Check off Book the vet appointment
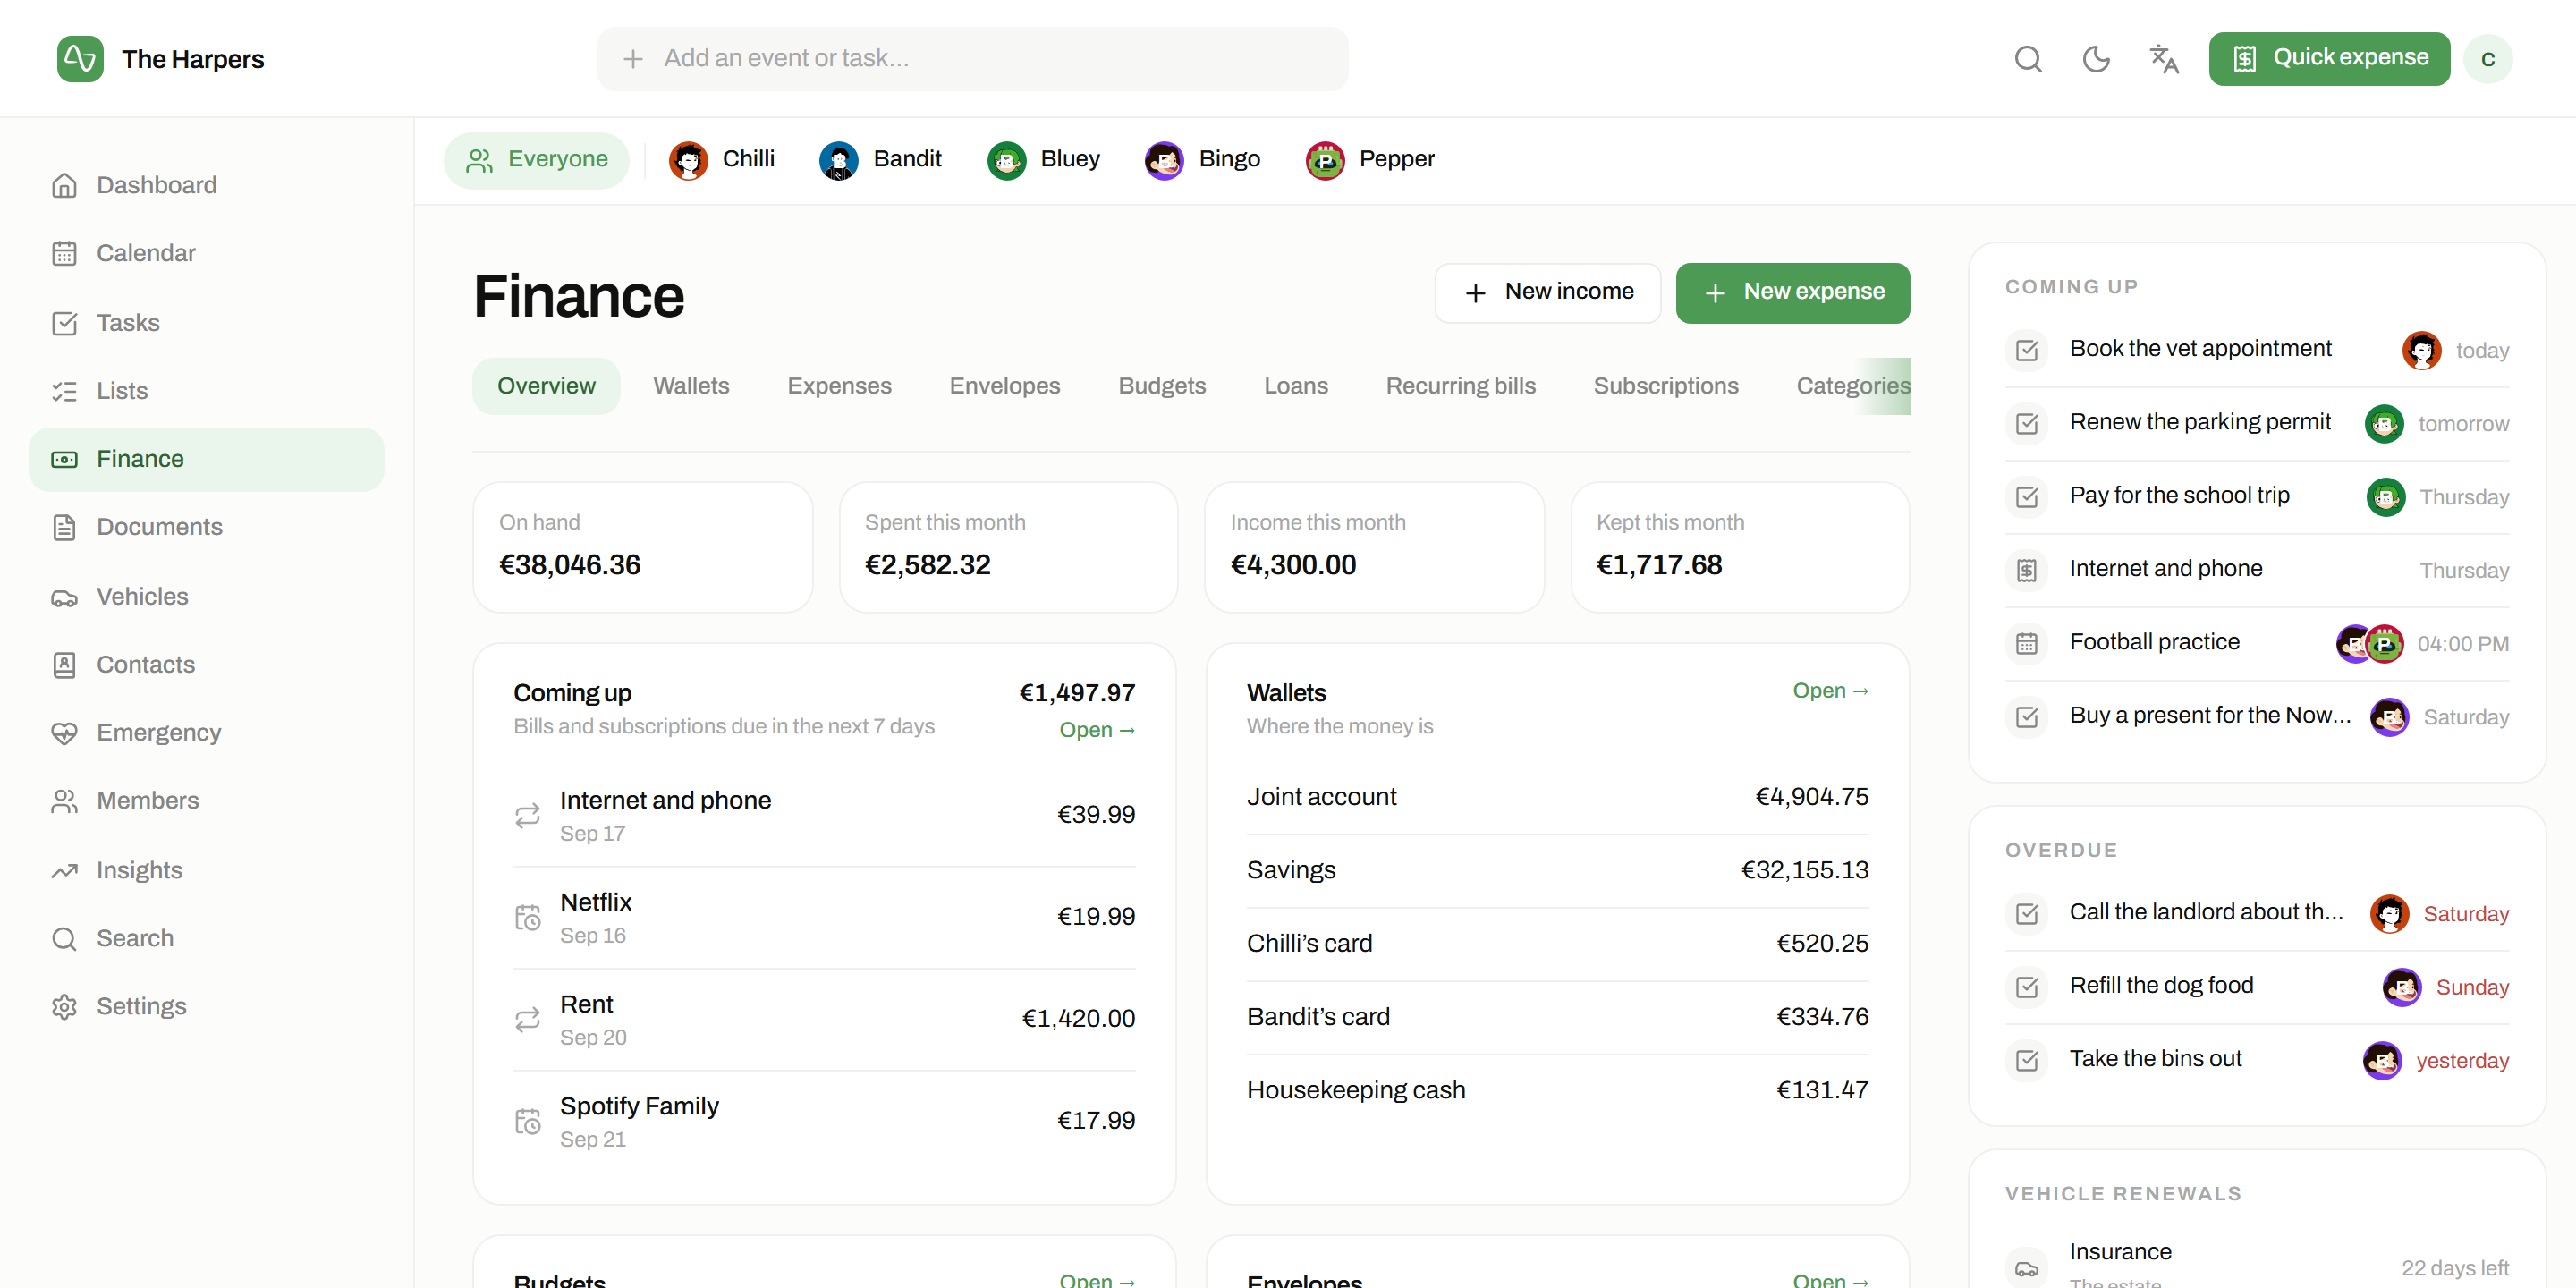 click(x=2027, y=350)
